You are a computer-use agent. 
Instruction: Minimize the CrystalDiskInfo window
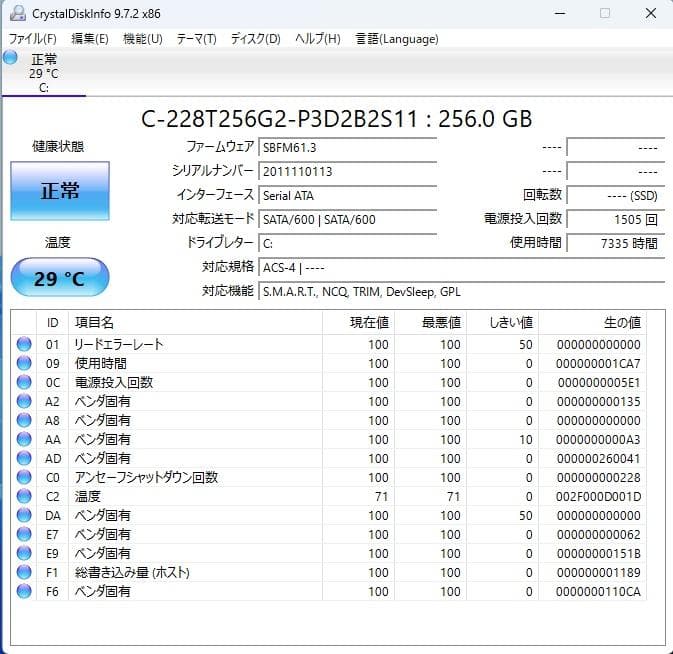pyautogui.click(x=560, y=13)
